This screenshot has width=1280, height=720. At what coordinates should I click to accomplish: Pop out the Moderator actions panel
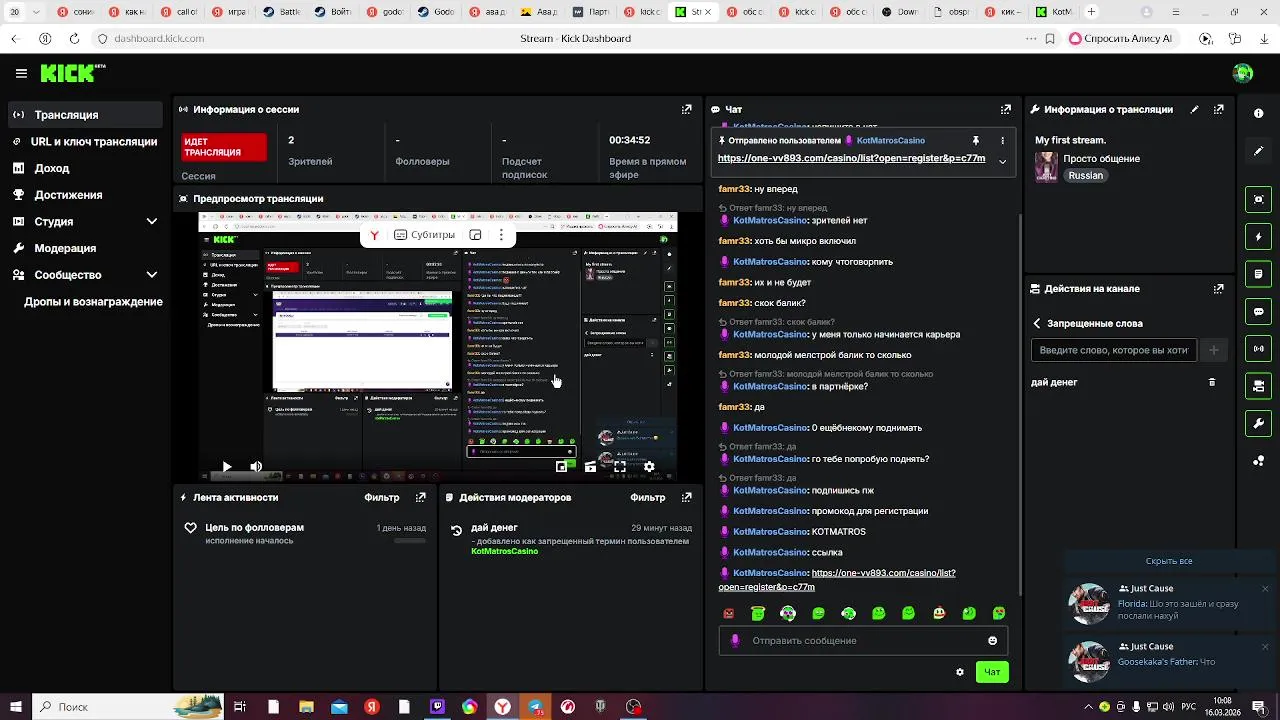686,497
